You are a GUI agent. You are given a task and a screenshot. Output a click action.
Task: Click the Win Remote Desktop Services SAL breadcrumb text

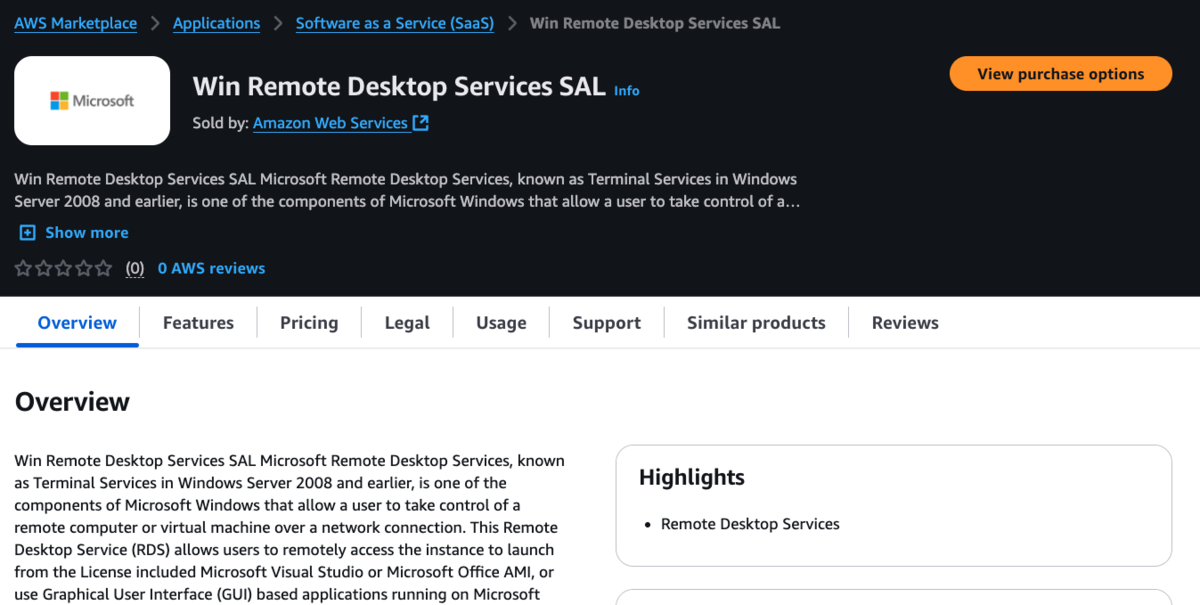(655, 23)
